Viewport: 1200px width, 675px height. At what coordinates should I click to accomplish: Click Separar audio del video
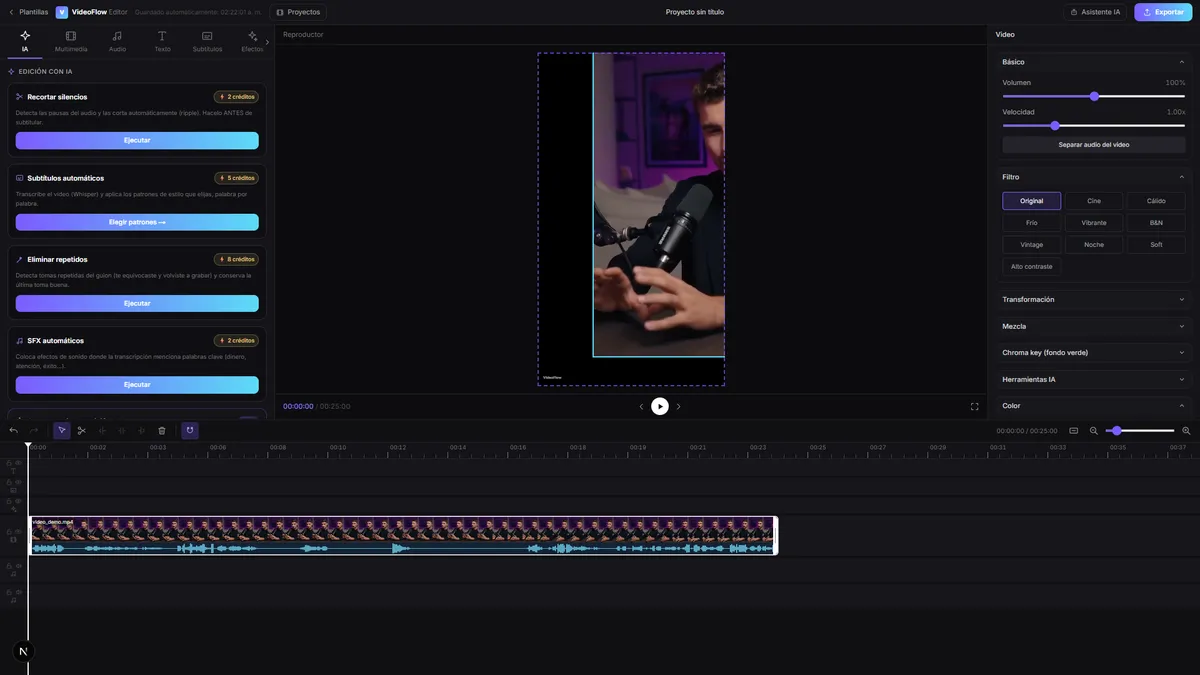pyautogui.click(x=1094, y=145)
